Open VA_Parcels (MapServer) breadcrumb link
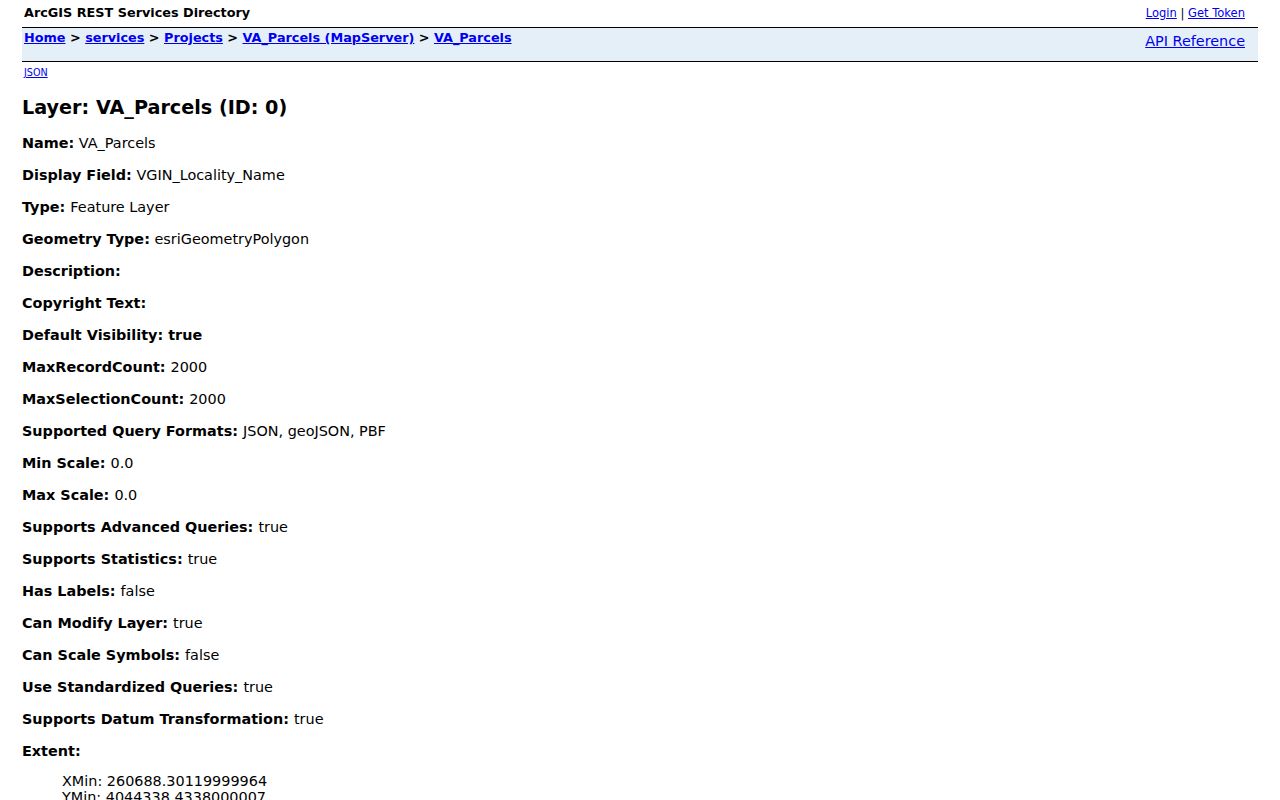Screen dimensions: 1280x800 [328, 38]
